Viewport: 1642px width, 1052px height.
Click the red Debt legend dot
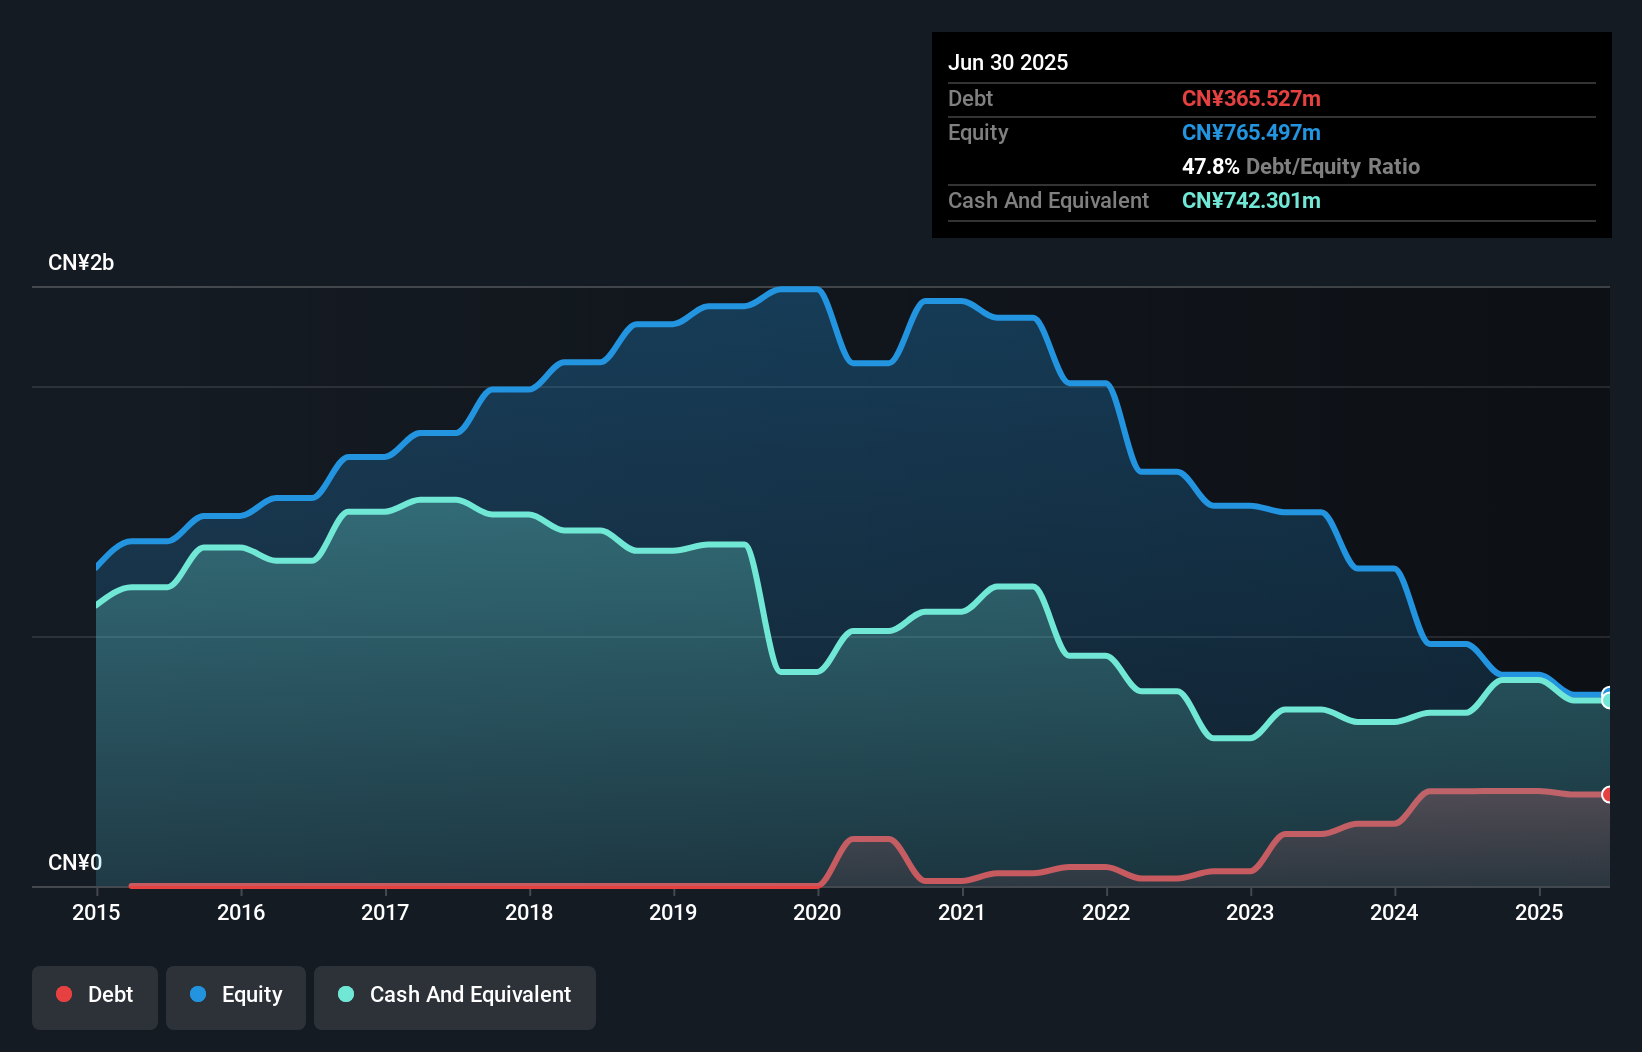tap(63, 994)
